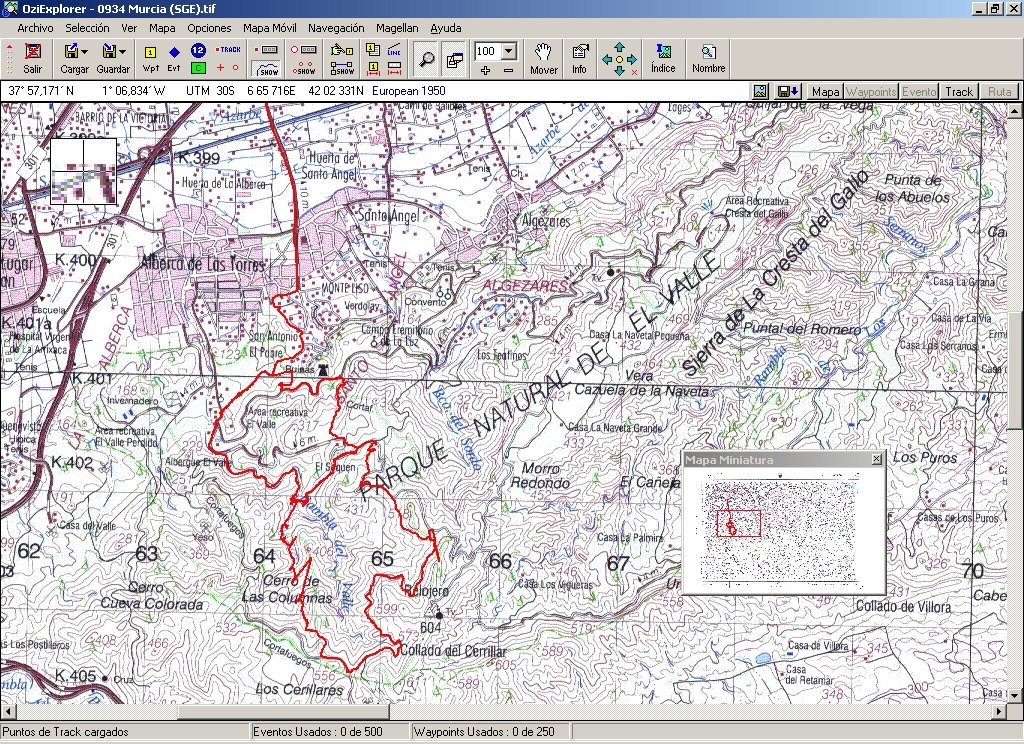
Task: Click the save with blue arrow icon
Action: pos(787,91)
